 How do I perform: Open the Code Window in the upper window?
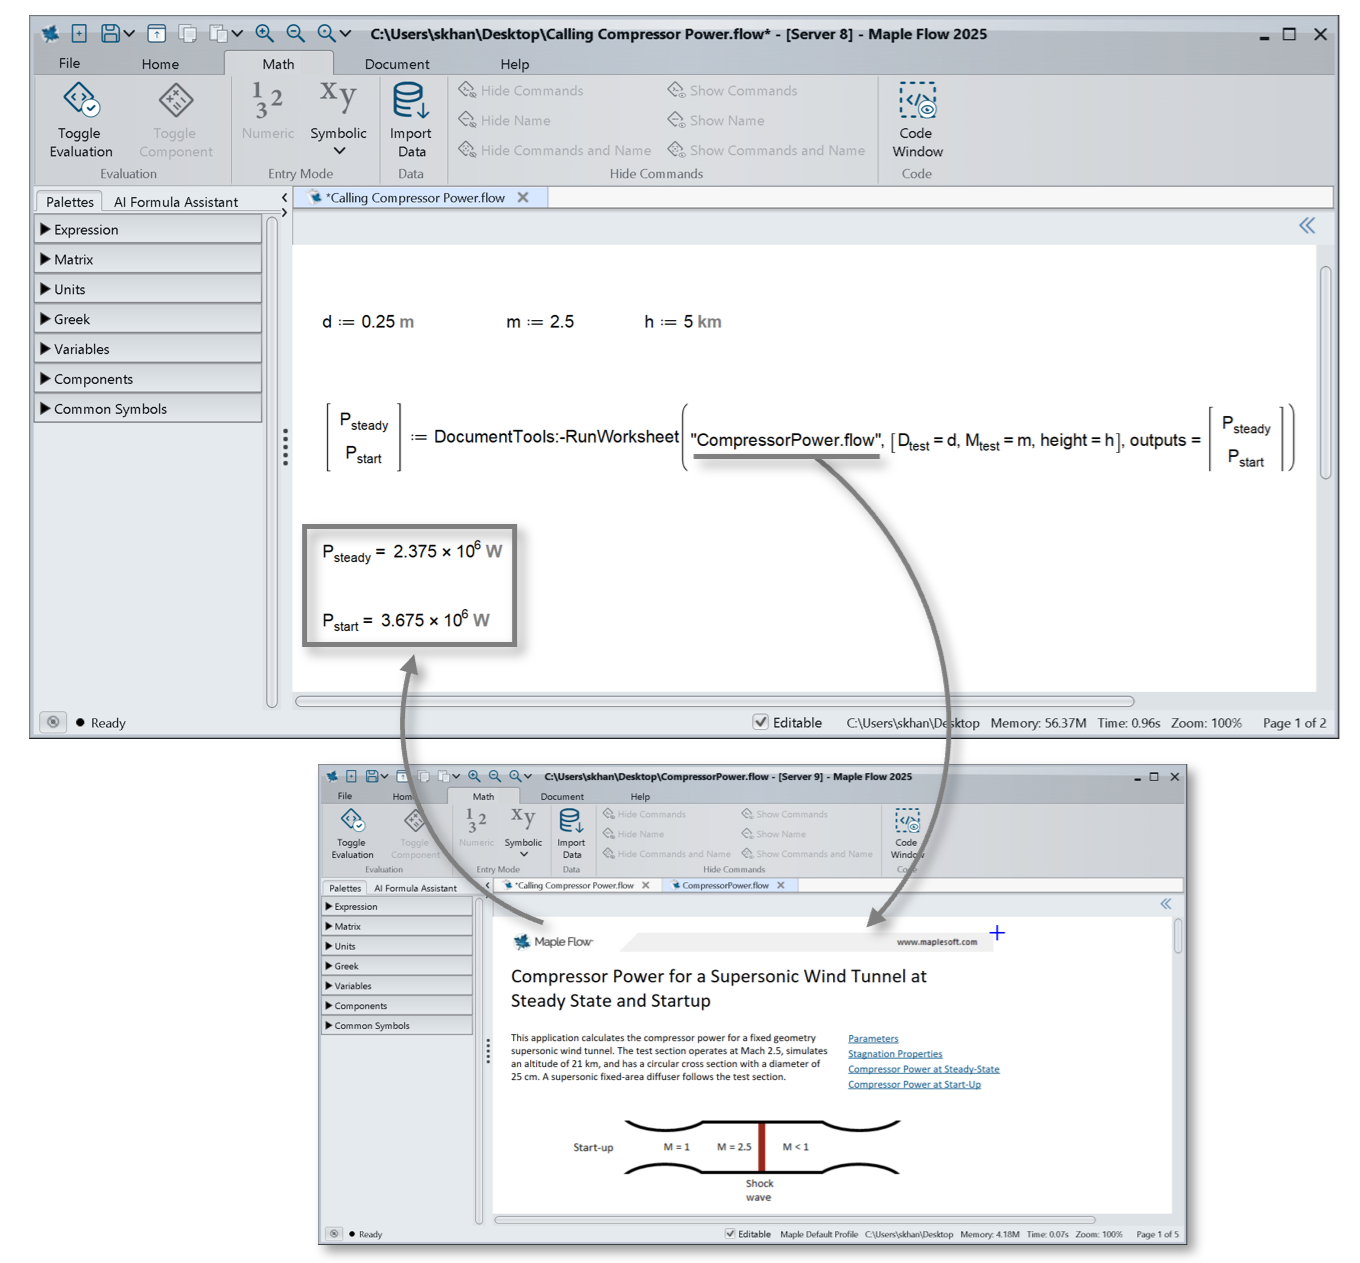tap(917, 120)
